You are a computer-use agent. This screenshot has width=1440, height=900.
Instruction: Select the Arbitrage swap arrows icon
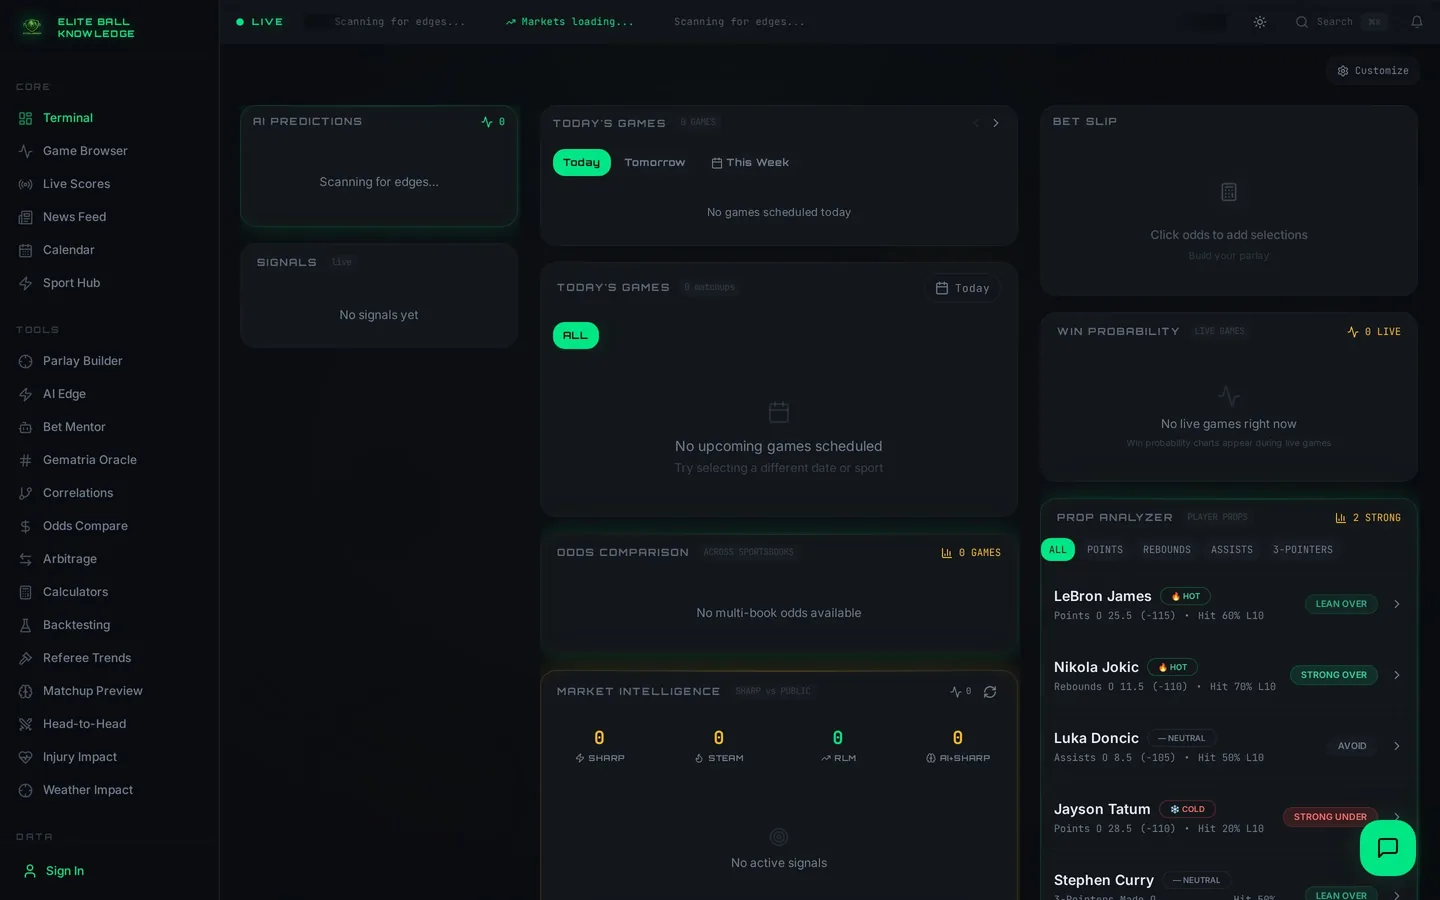coord(25,559)
